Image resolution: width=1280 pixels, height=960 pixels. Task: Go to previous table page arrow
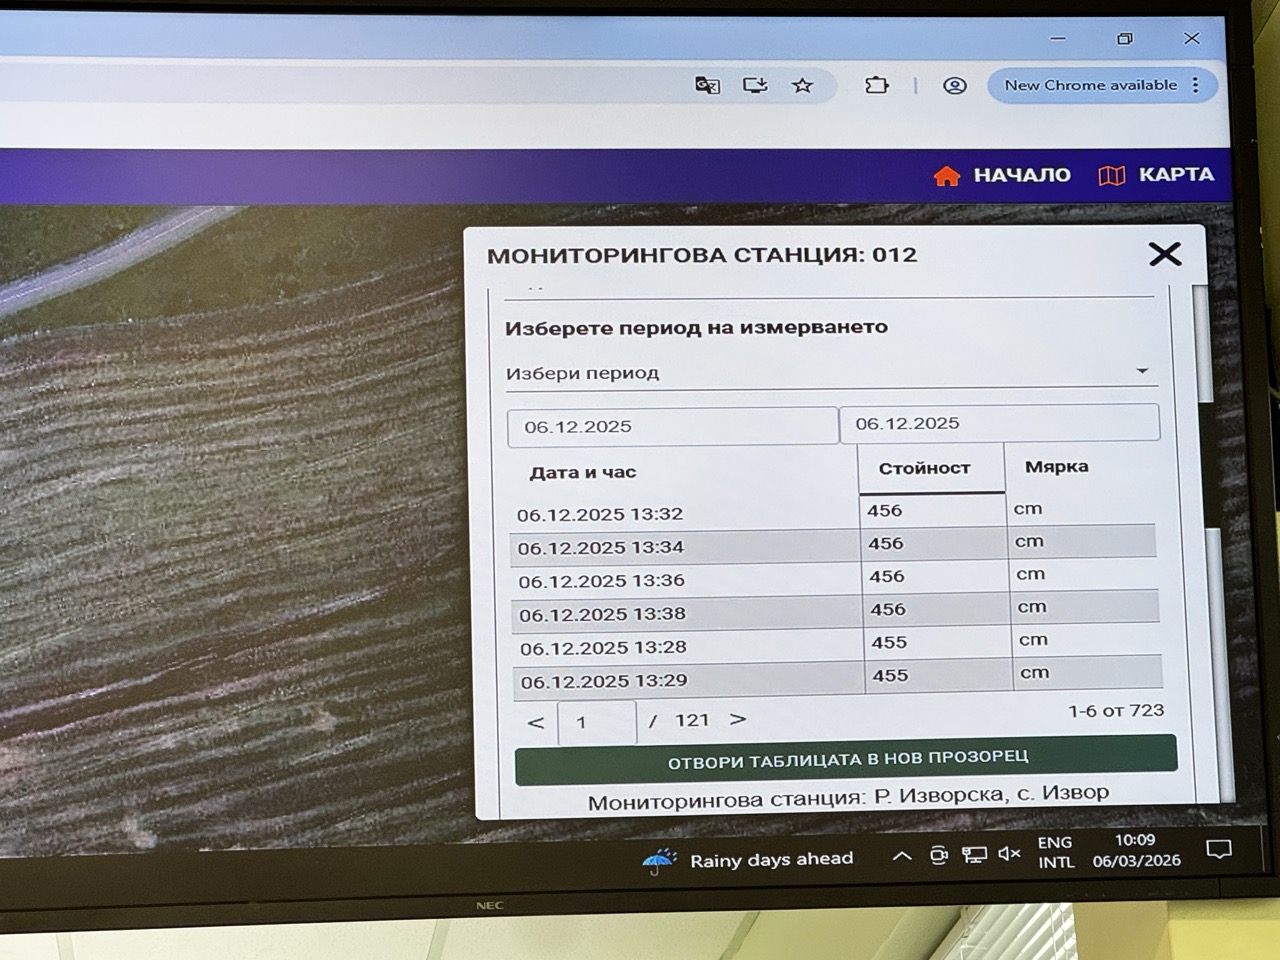[x=536, y=722]
